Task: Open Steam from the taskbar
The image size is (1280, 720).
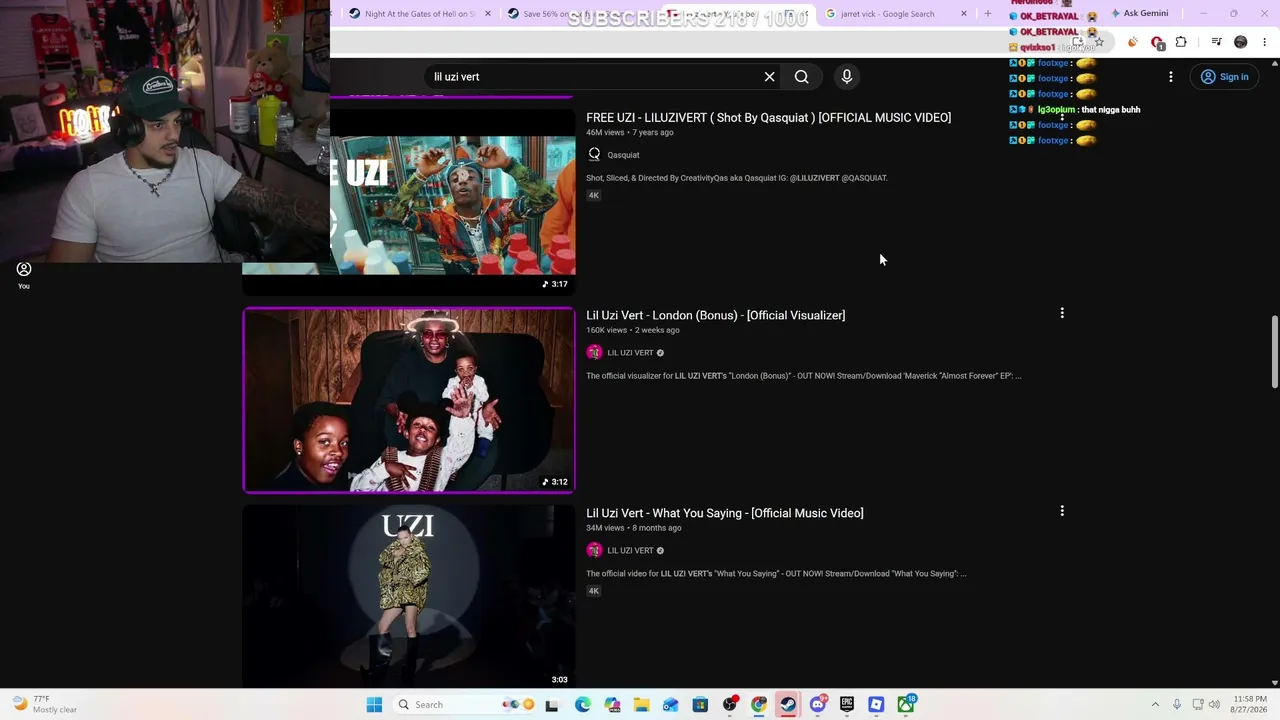Action: (x=788, y=705)
